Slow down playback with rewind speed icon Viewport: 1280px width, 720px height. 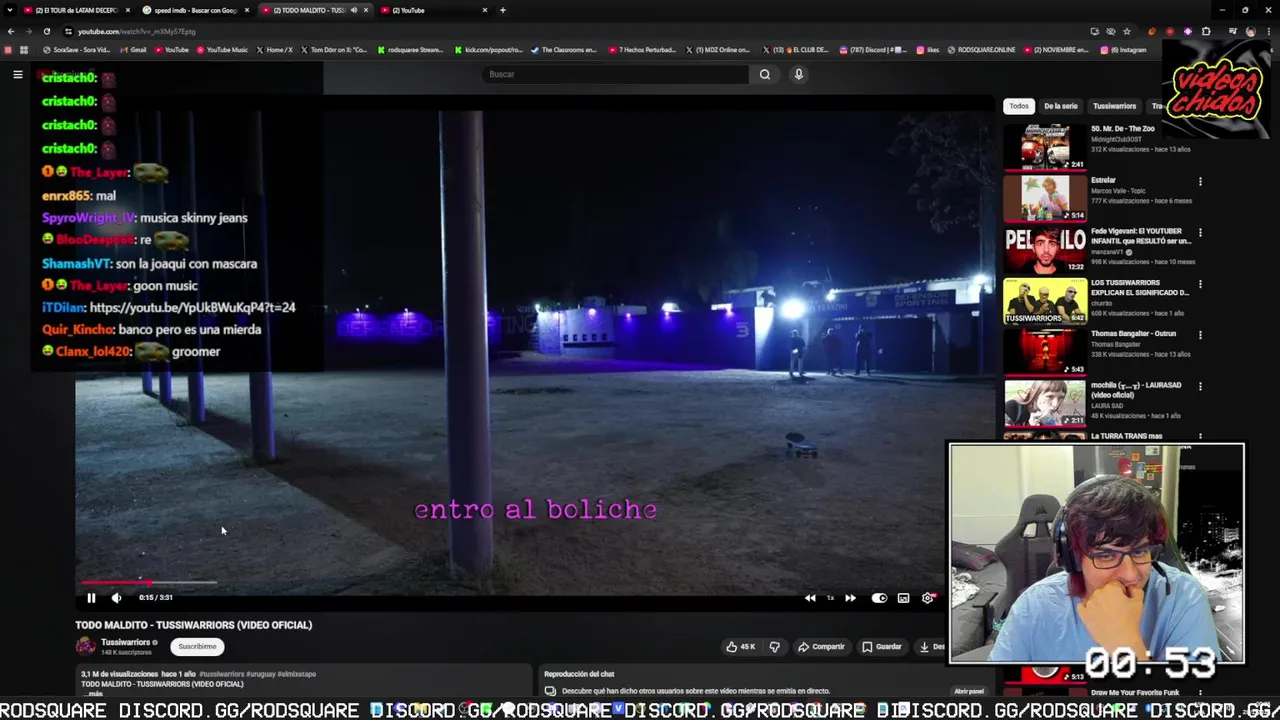point(810,598)
